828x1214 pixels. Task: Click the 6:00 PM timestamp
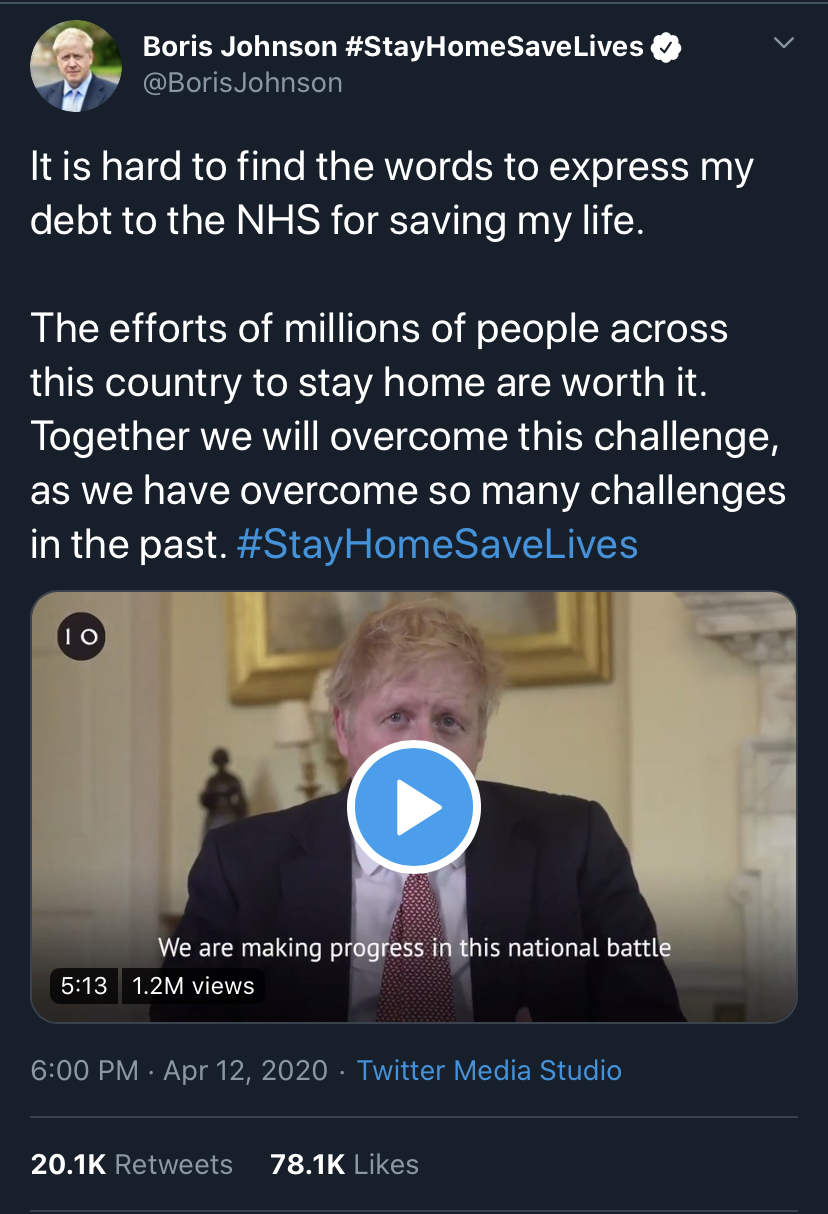coord(85,1070)
